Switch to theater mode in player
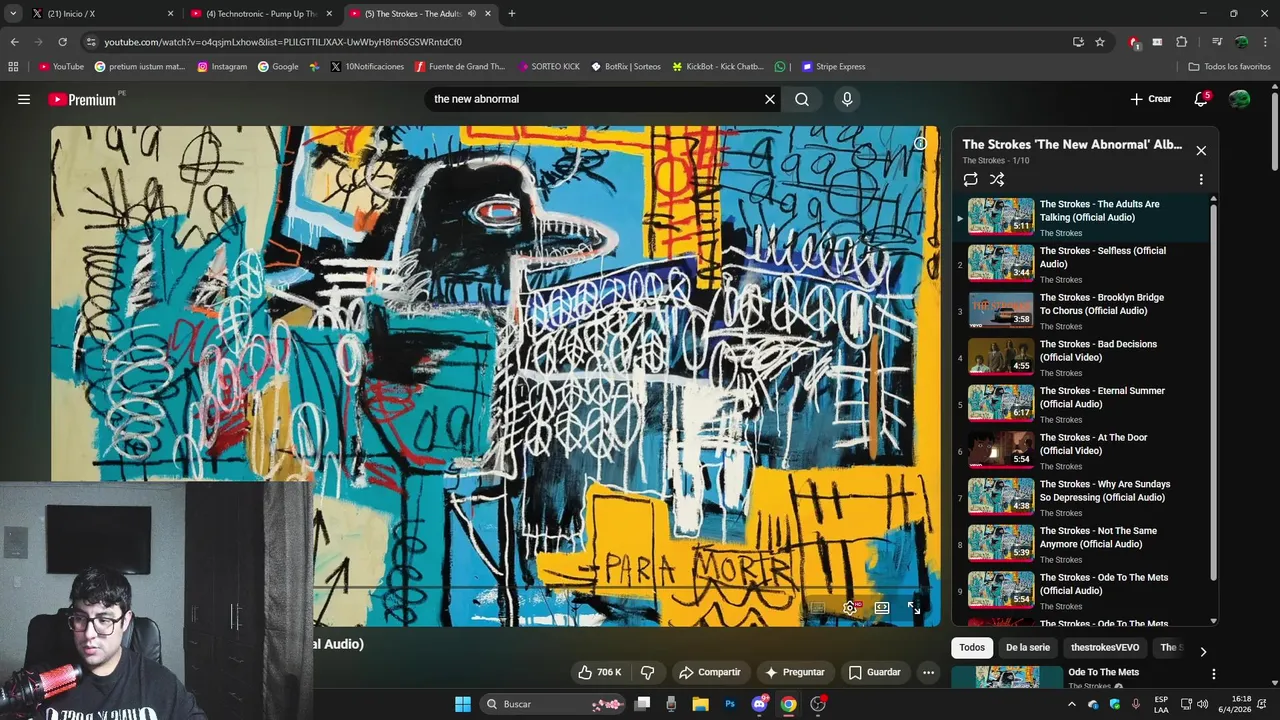 [x=882, y=607]
